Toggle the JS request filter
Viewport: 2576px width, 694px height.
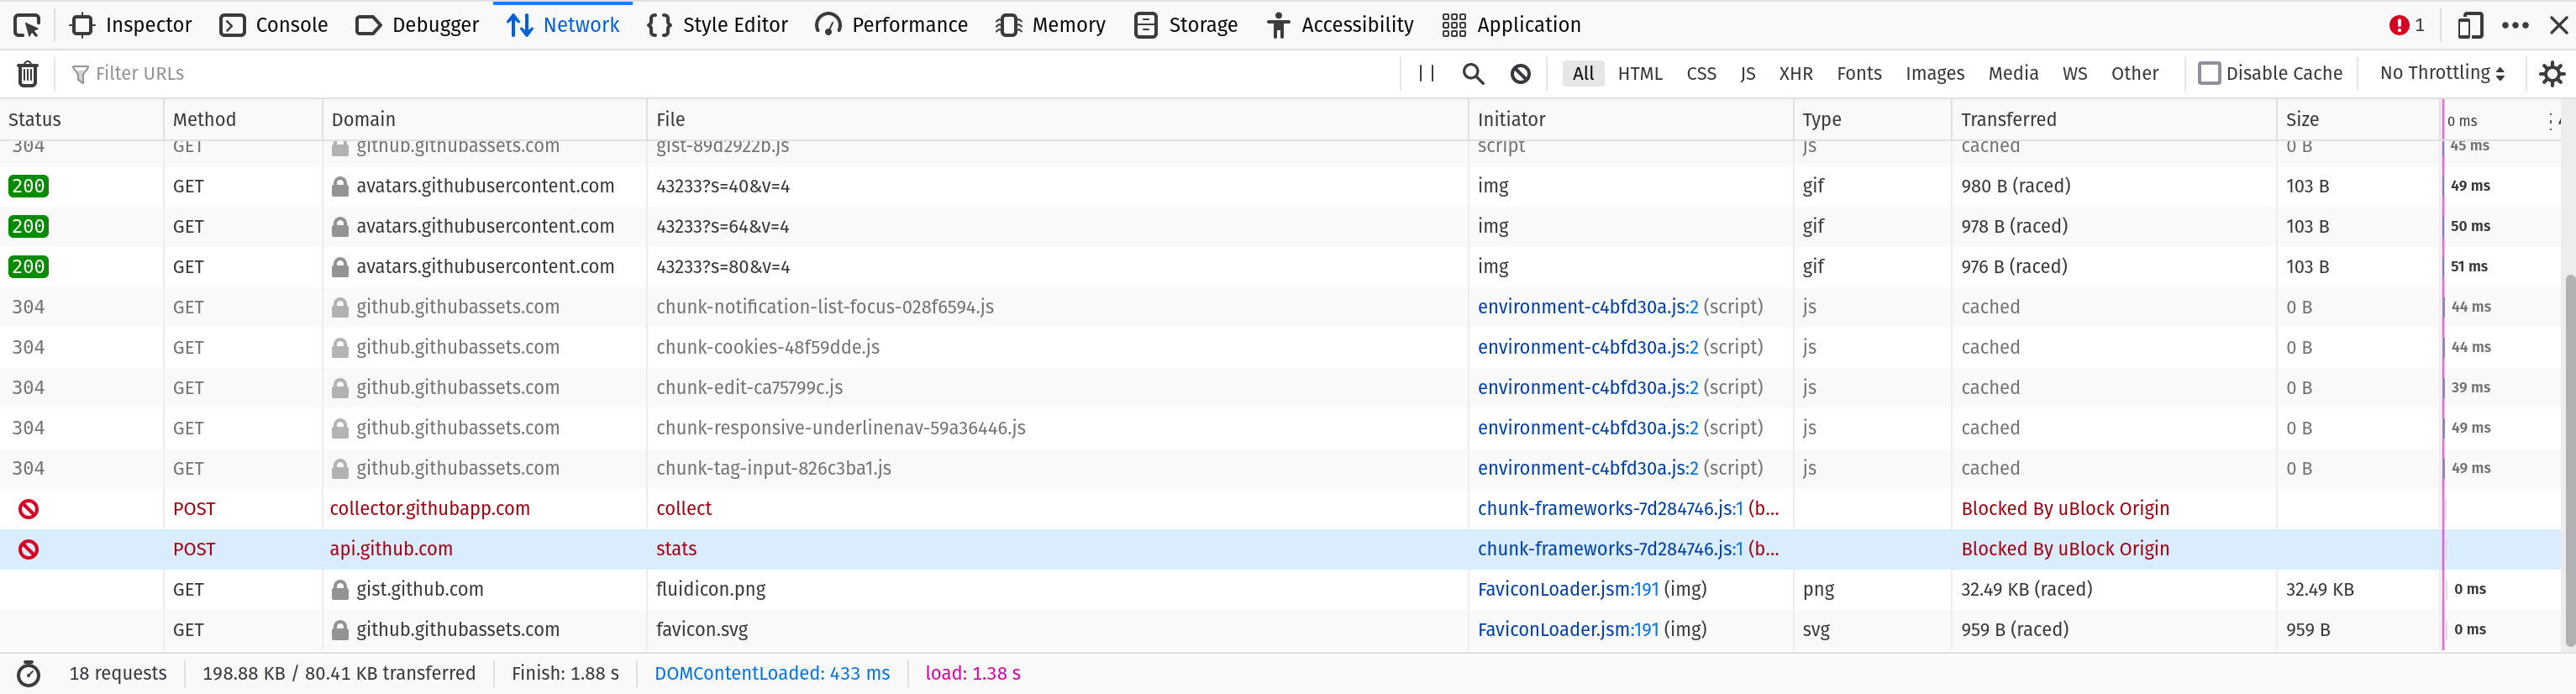1747,73
